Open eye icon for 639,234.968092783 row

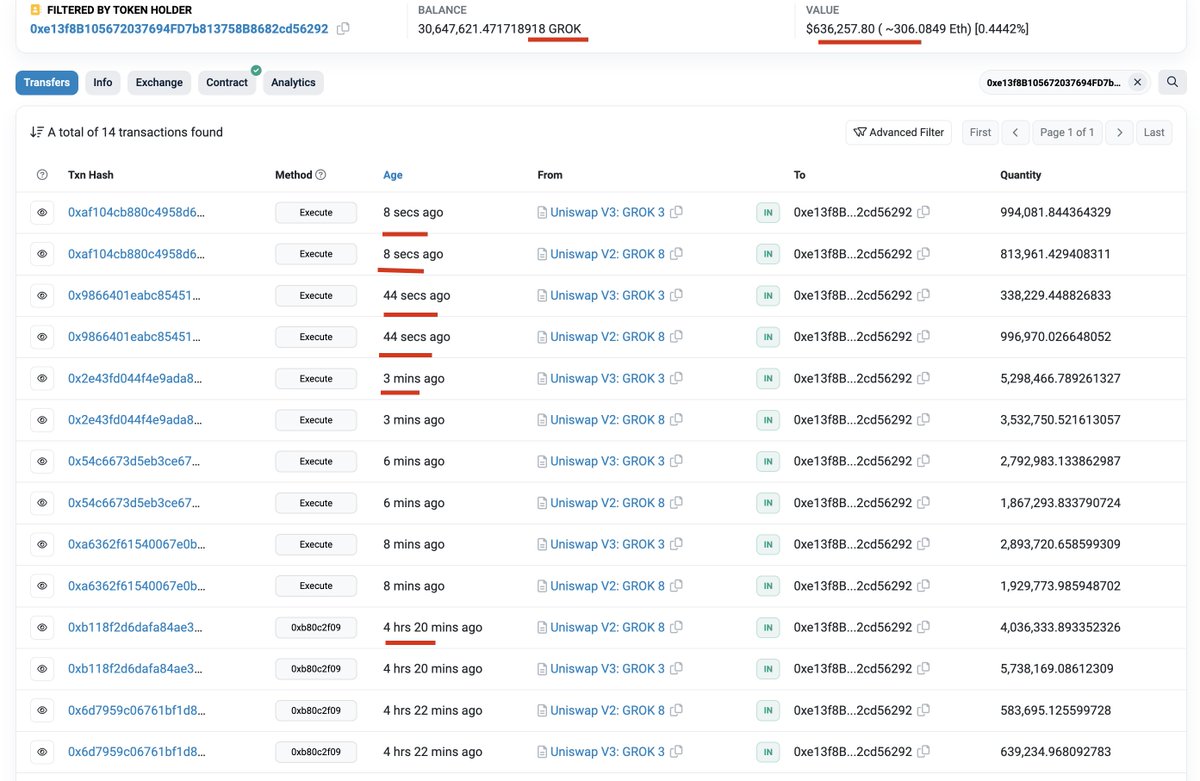pyautogui.click(x=42, y=752)
